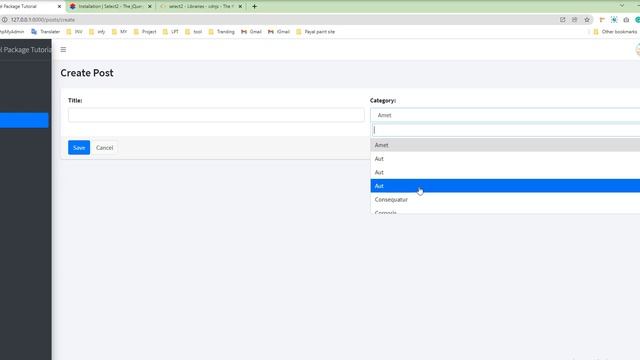
Task: Open the Translater bookmark
Action: [46, 32]
